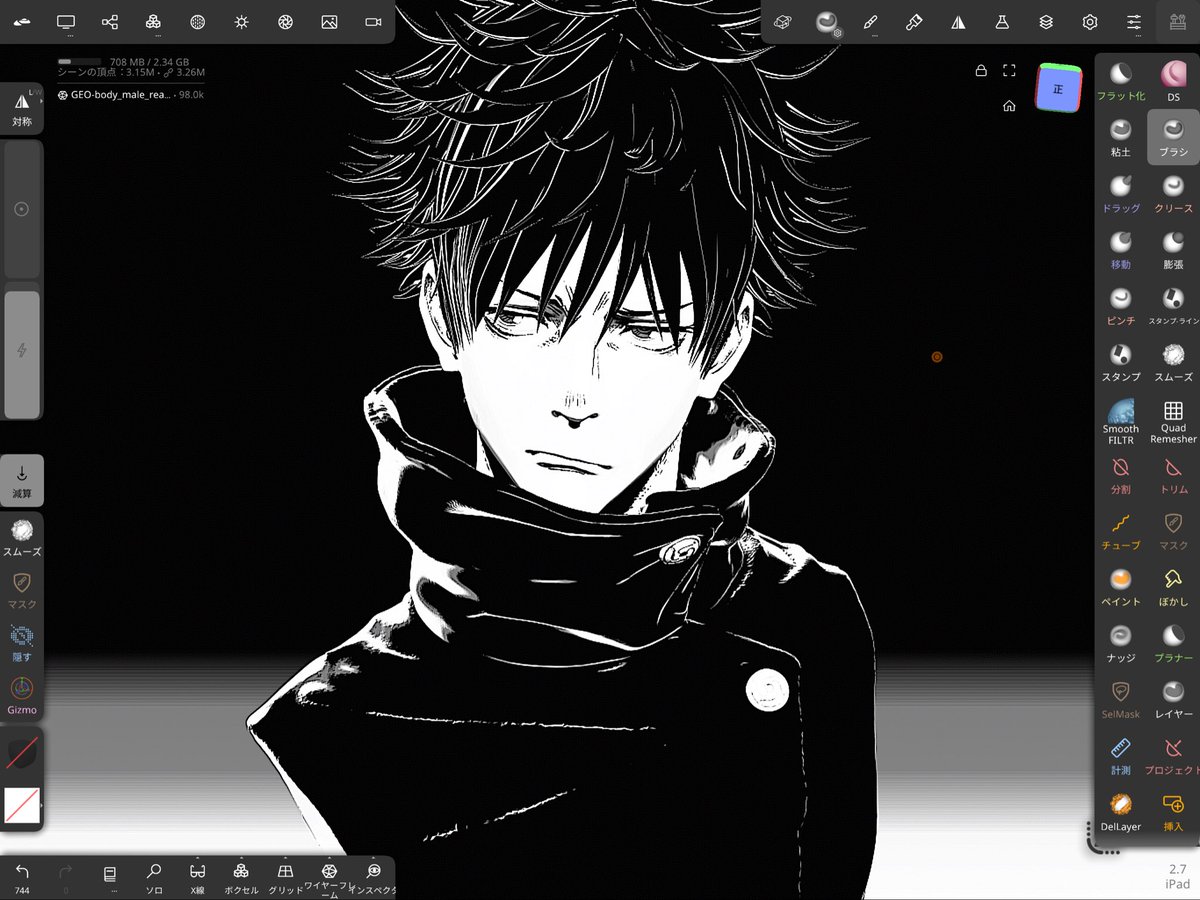Select the ブラシ brush tool
The image size is (1200, 900).
[x=1173, y=136]
